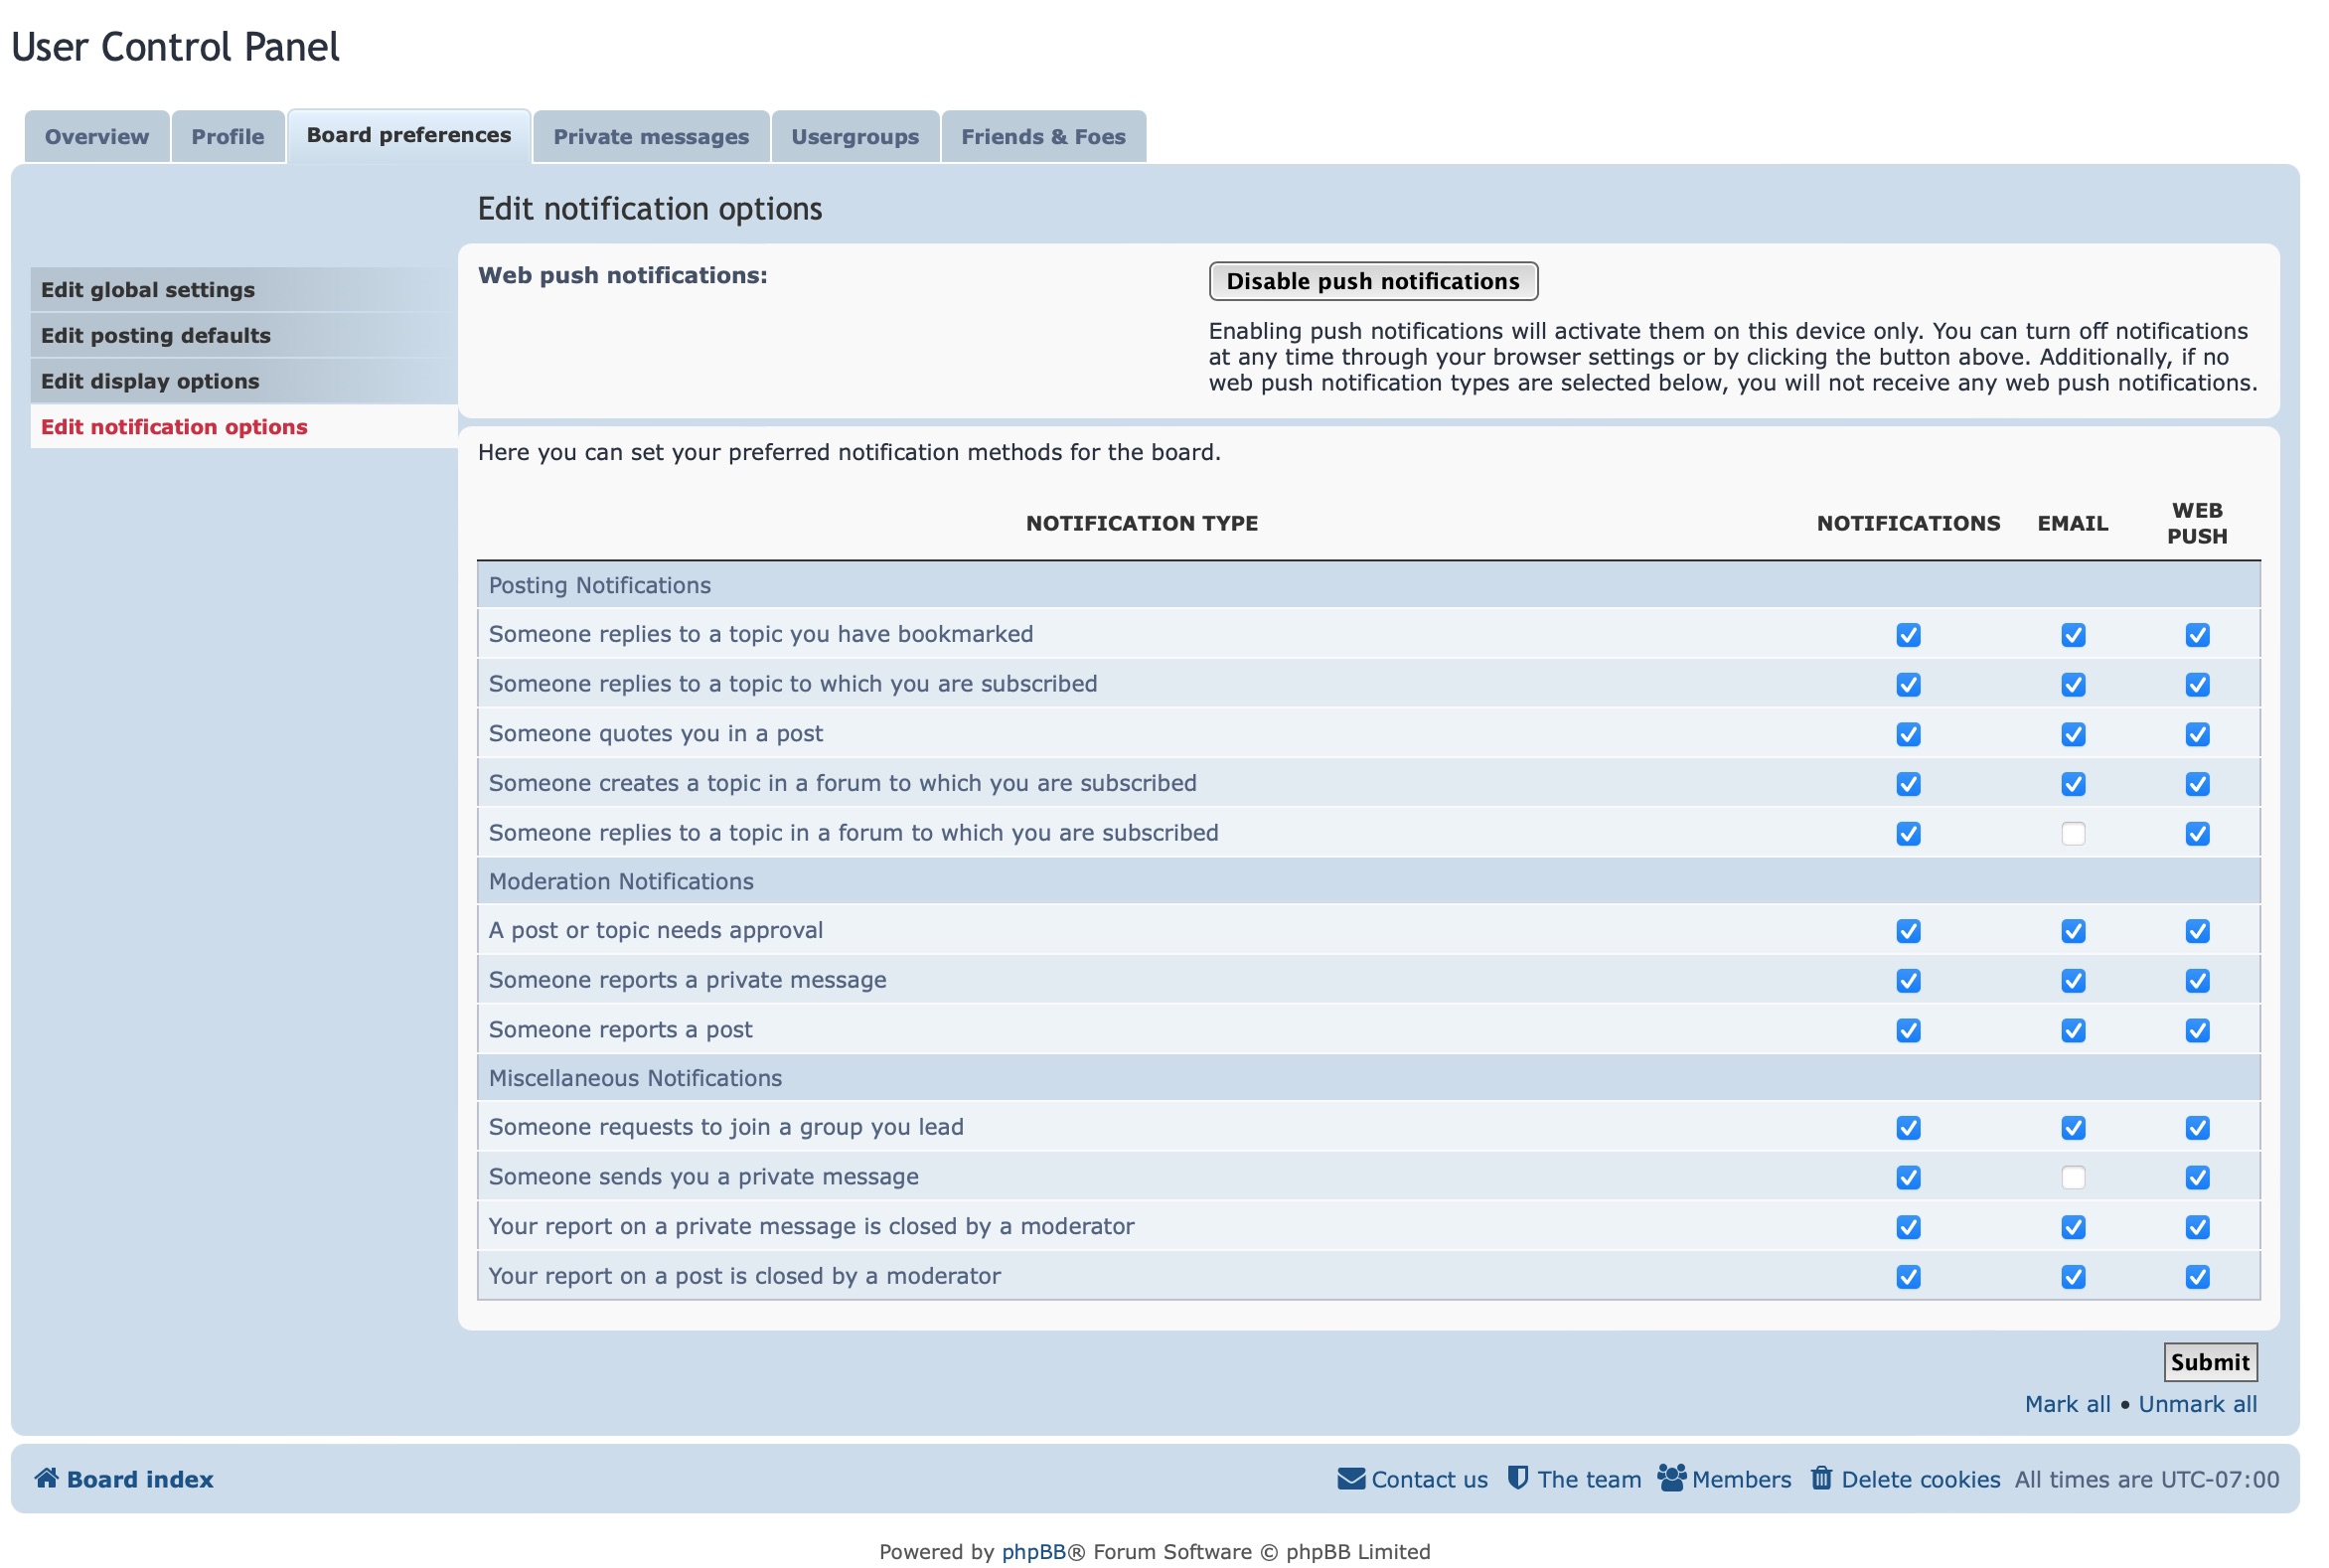Image resolution: width=2329 pixels, height=1568 pixels.
Task: Disable web push for bookmarked topic replies
Action: pos(2197,634)
